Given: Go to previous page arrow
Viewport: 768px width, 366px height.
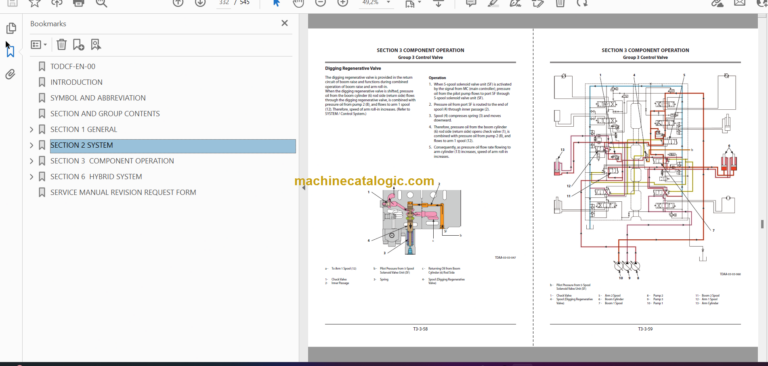Looking at the screenshot, I should pyautogui.click(x=178, y=2).
